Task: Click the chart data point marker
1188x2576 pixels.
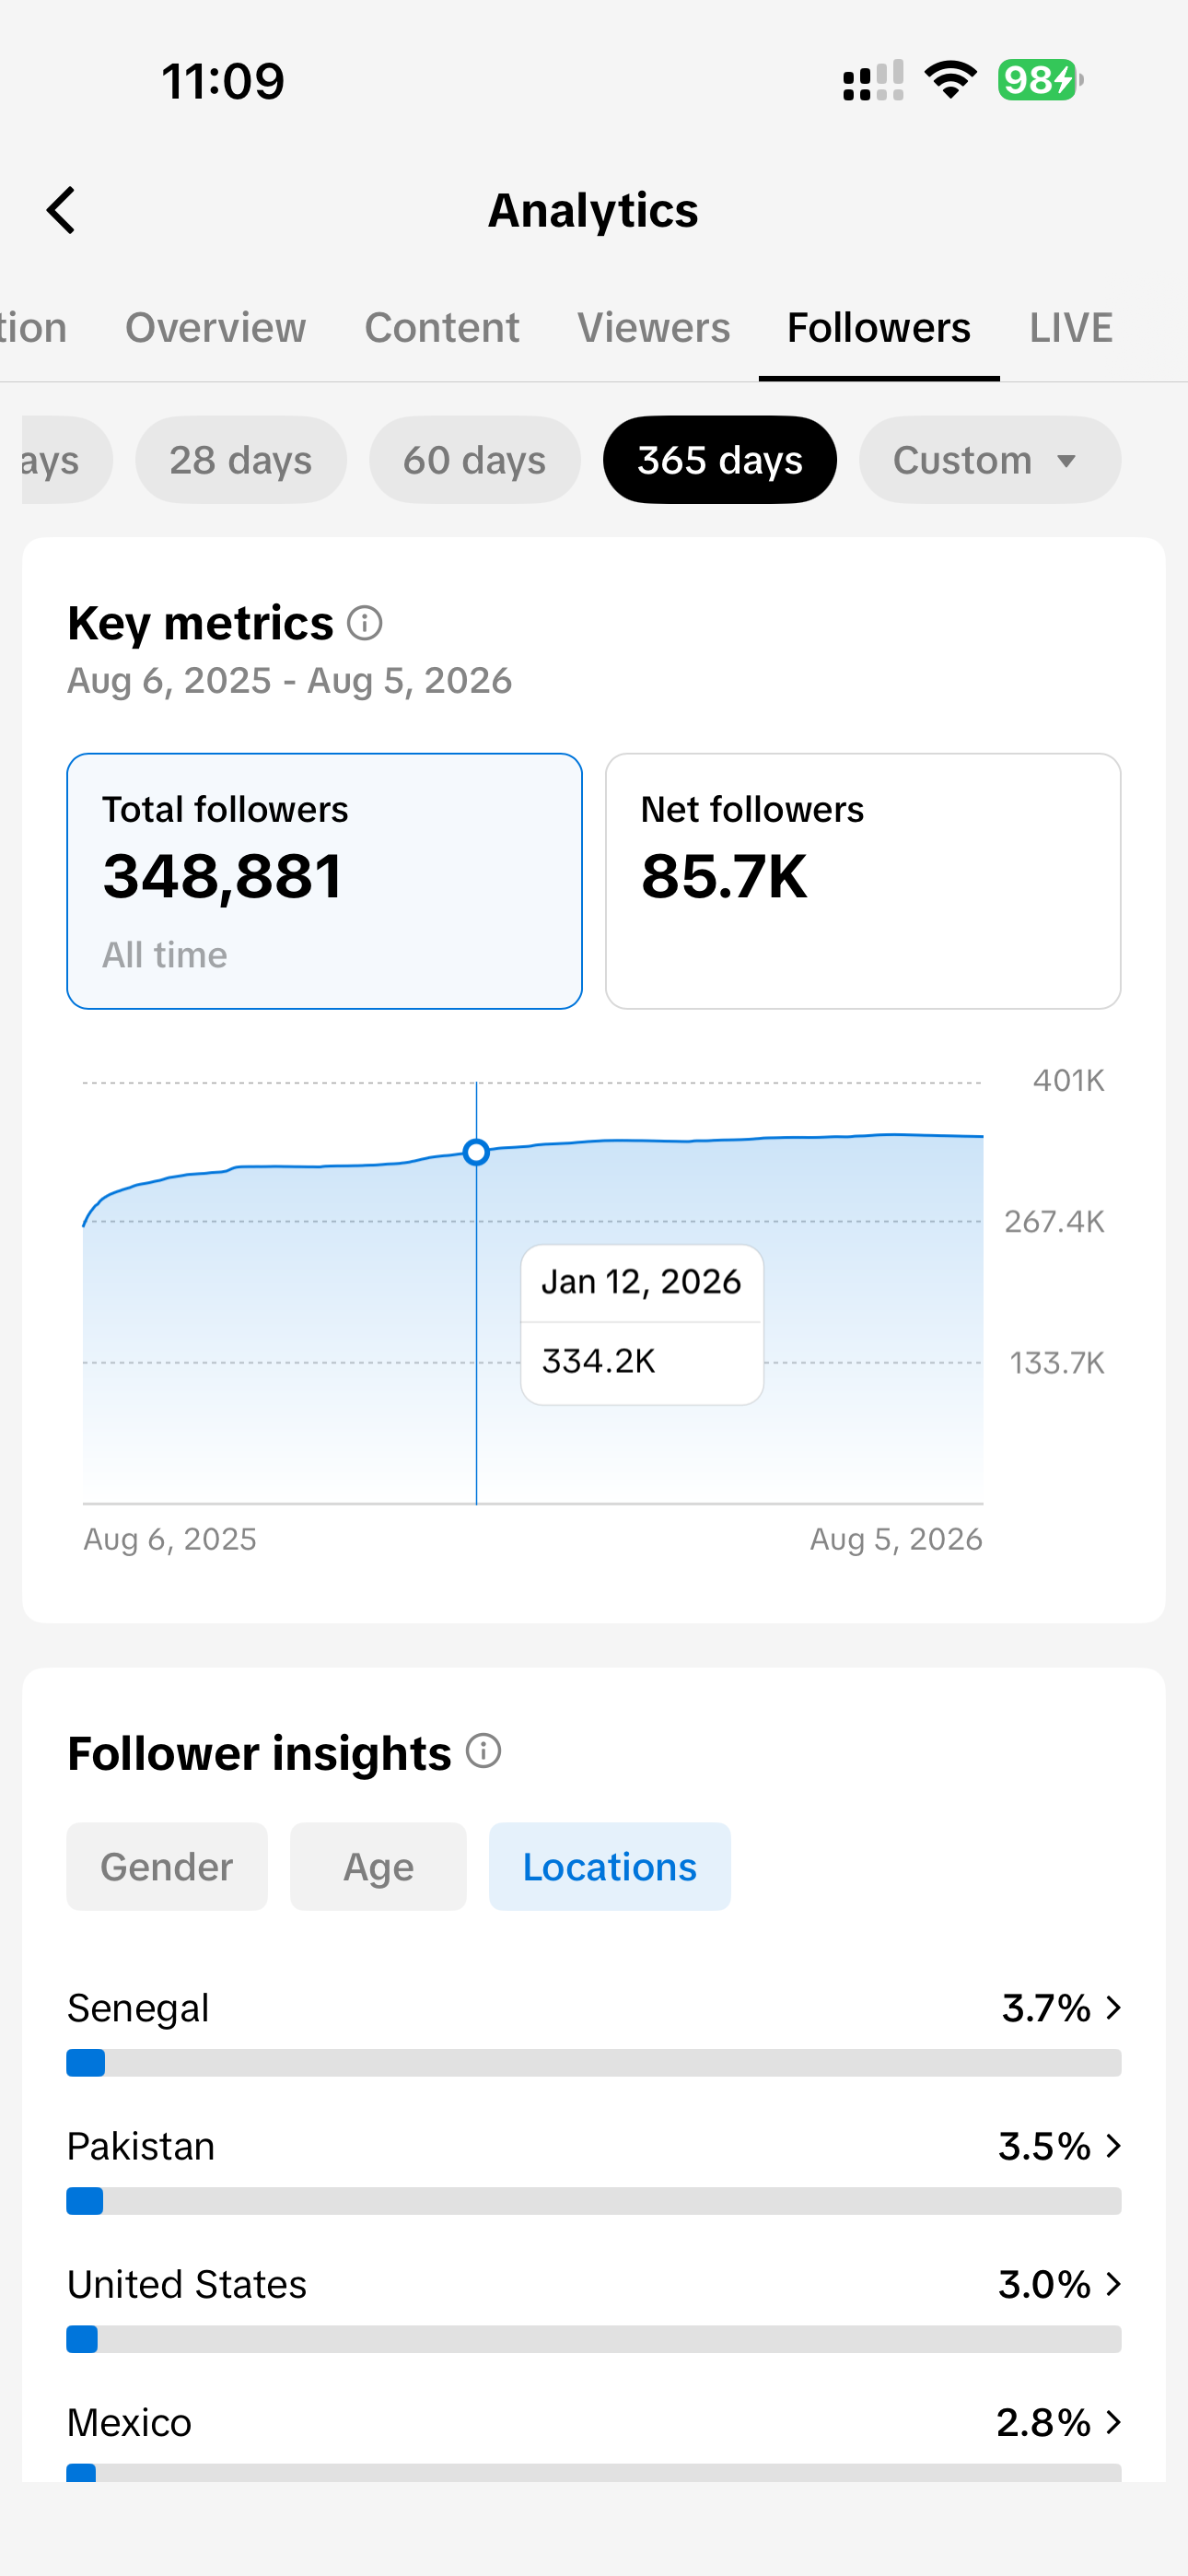Action: (476, 1152)
